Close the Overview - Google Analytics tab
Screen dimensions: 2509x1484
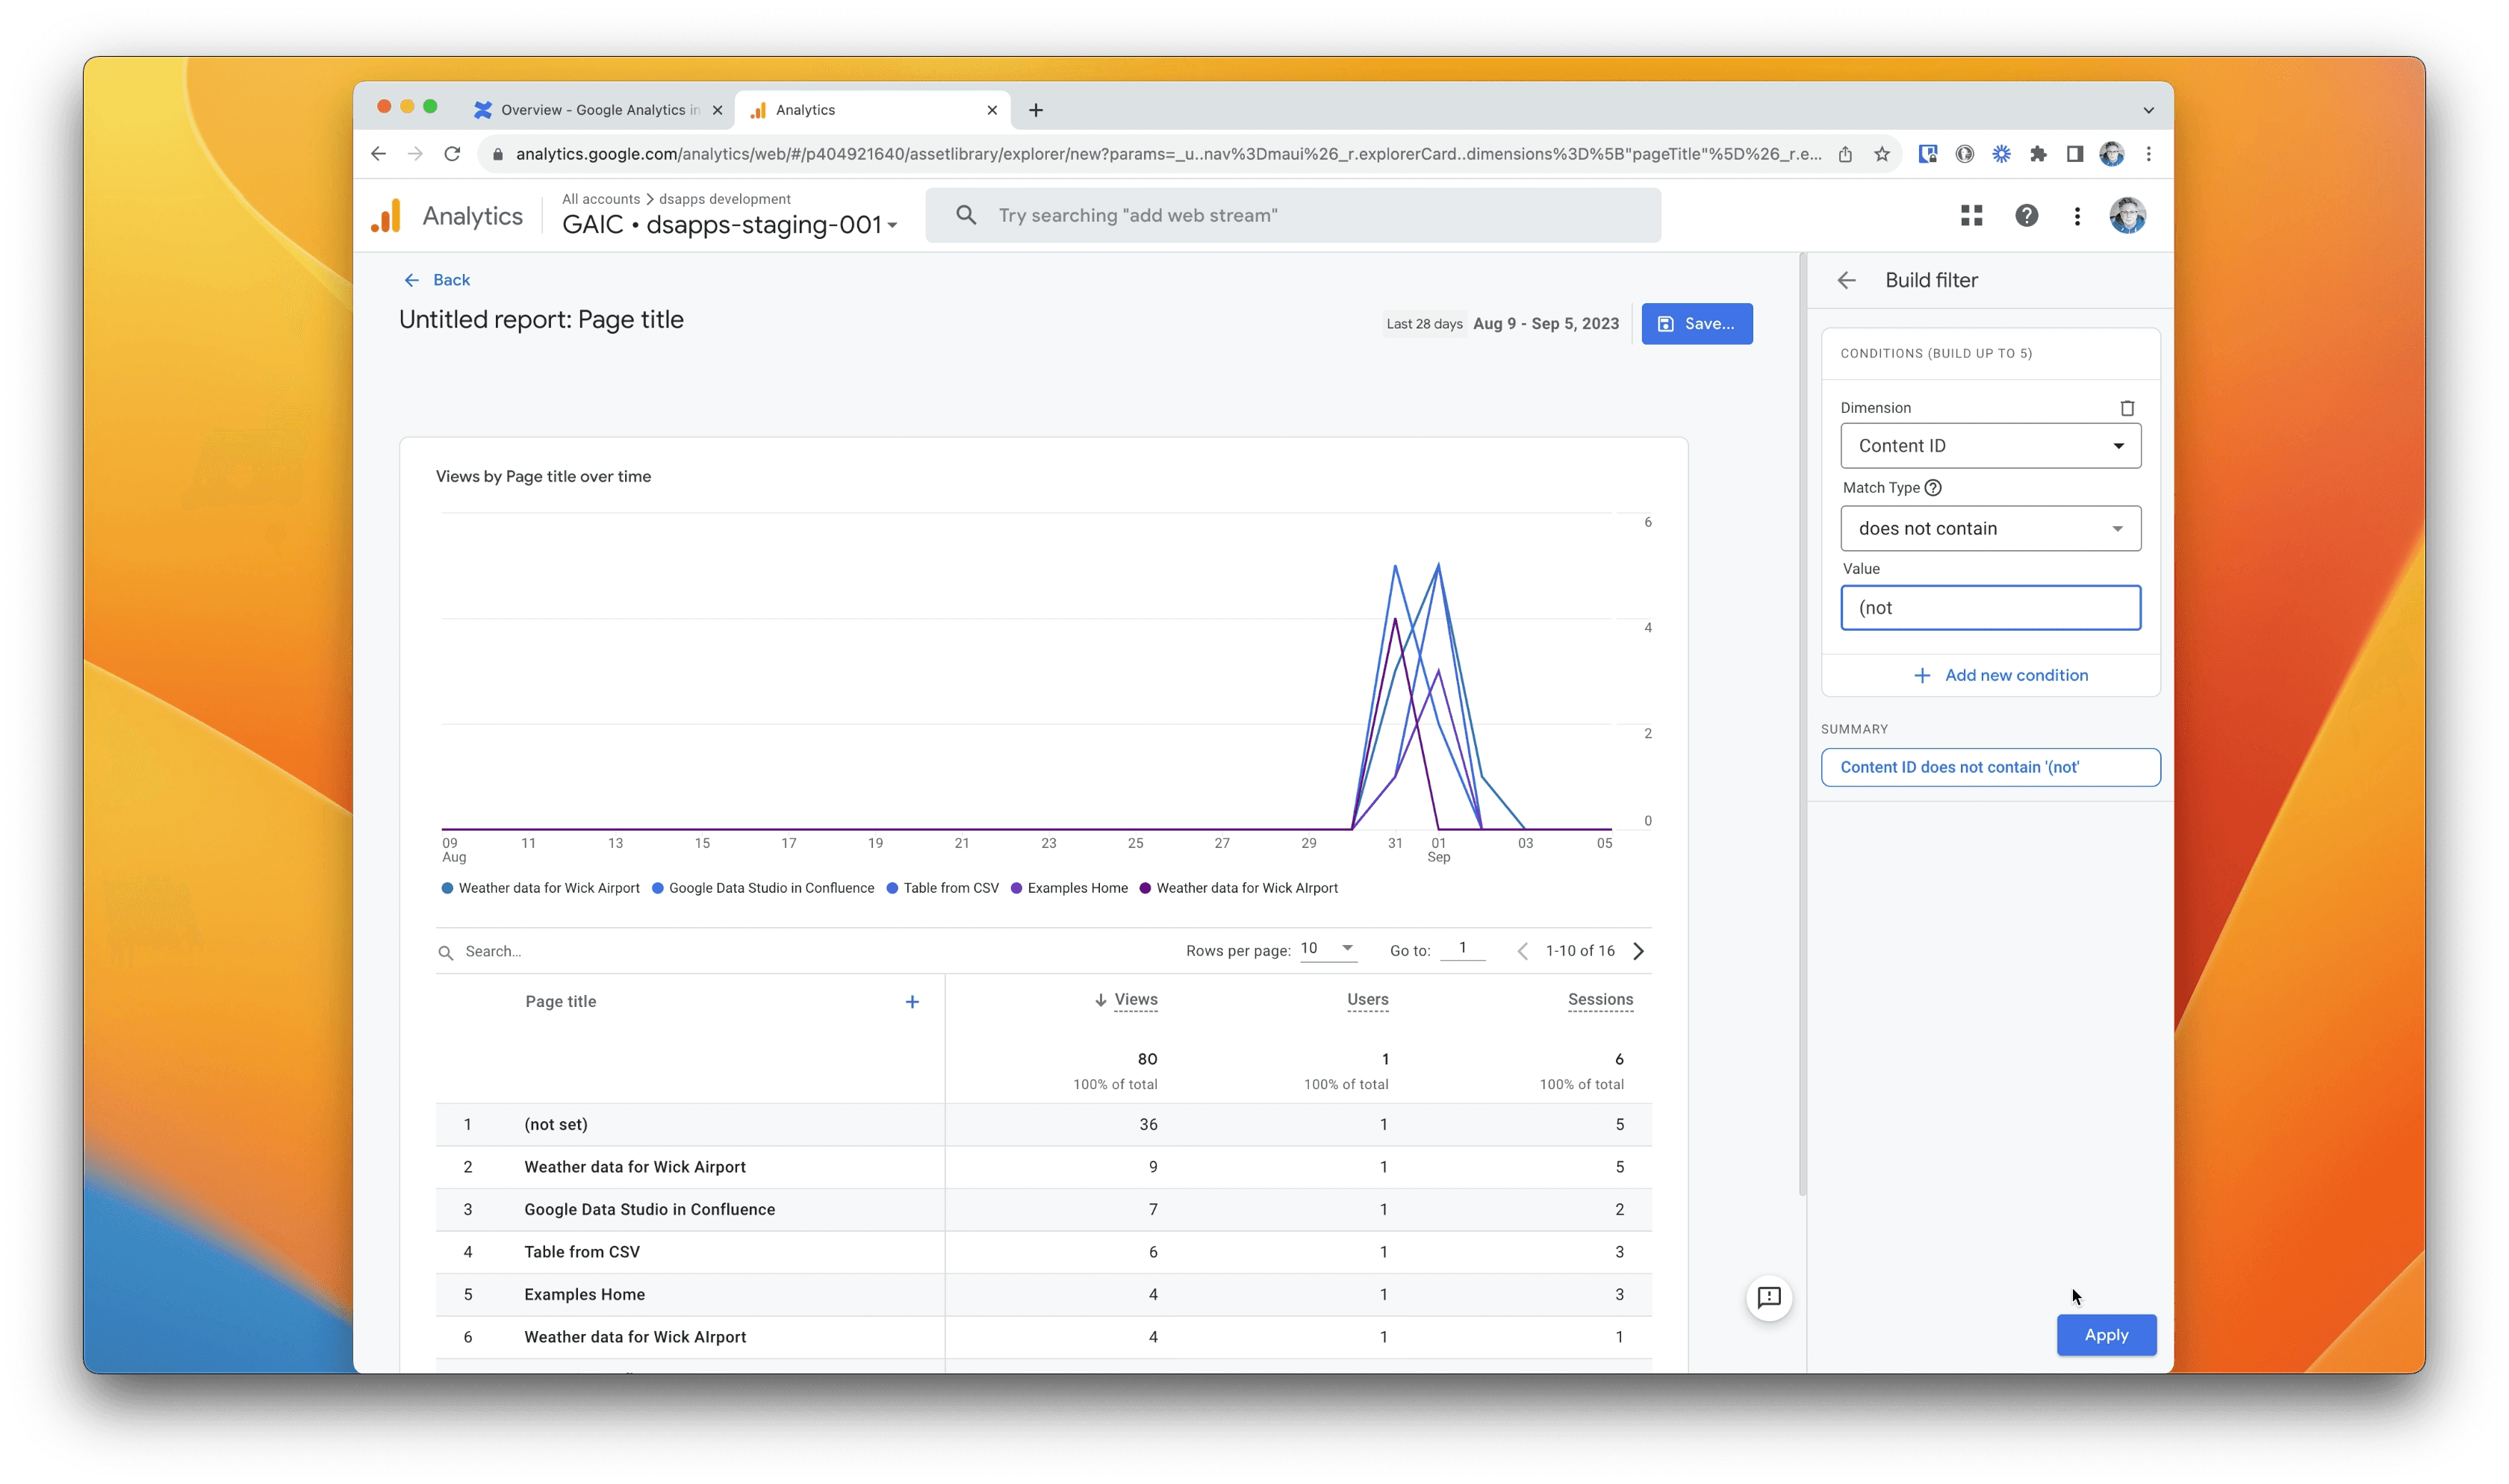pos(717,110)
